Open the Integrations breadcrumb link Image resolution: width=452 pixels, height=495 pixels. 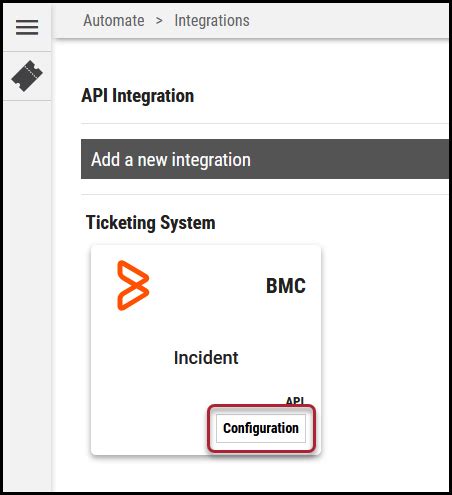click(212, 21)
